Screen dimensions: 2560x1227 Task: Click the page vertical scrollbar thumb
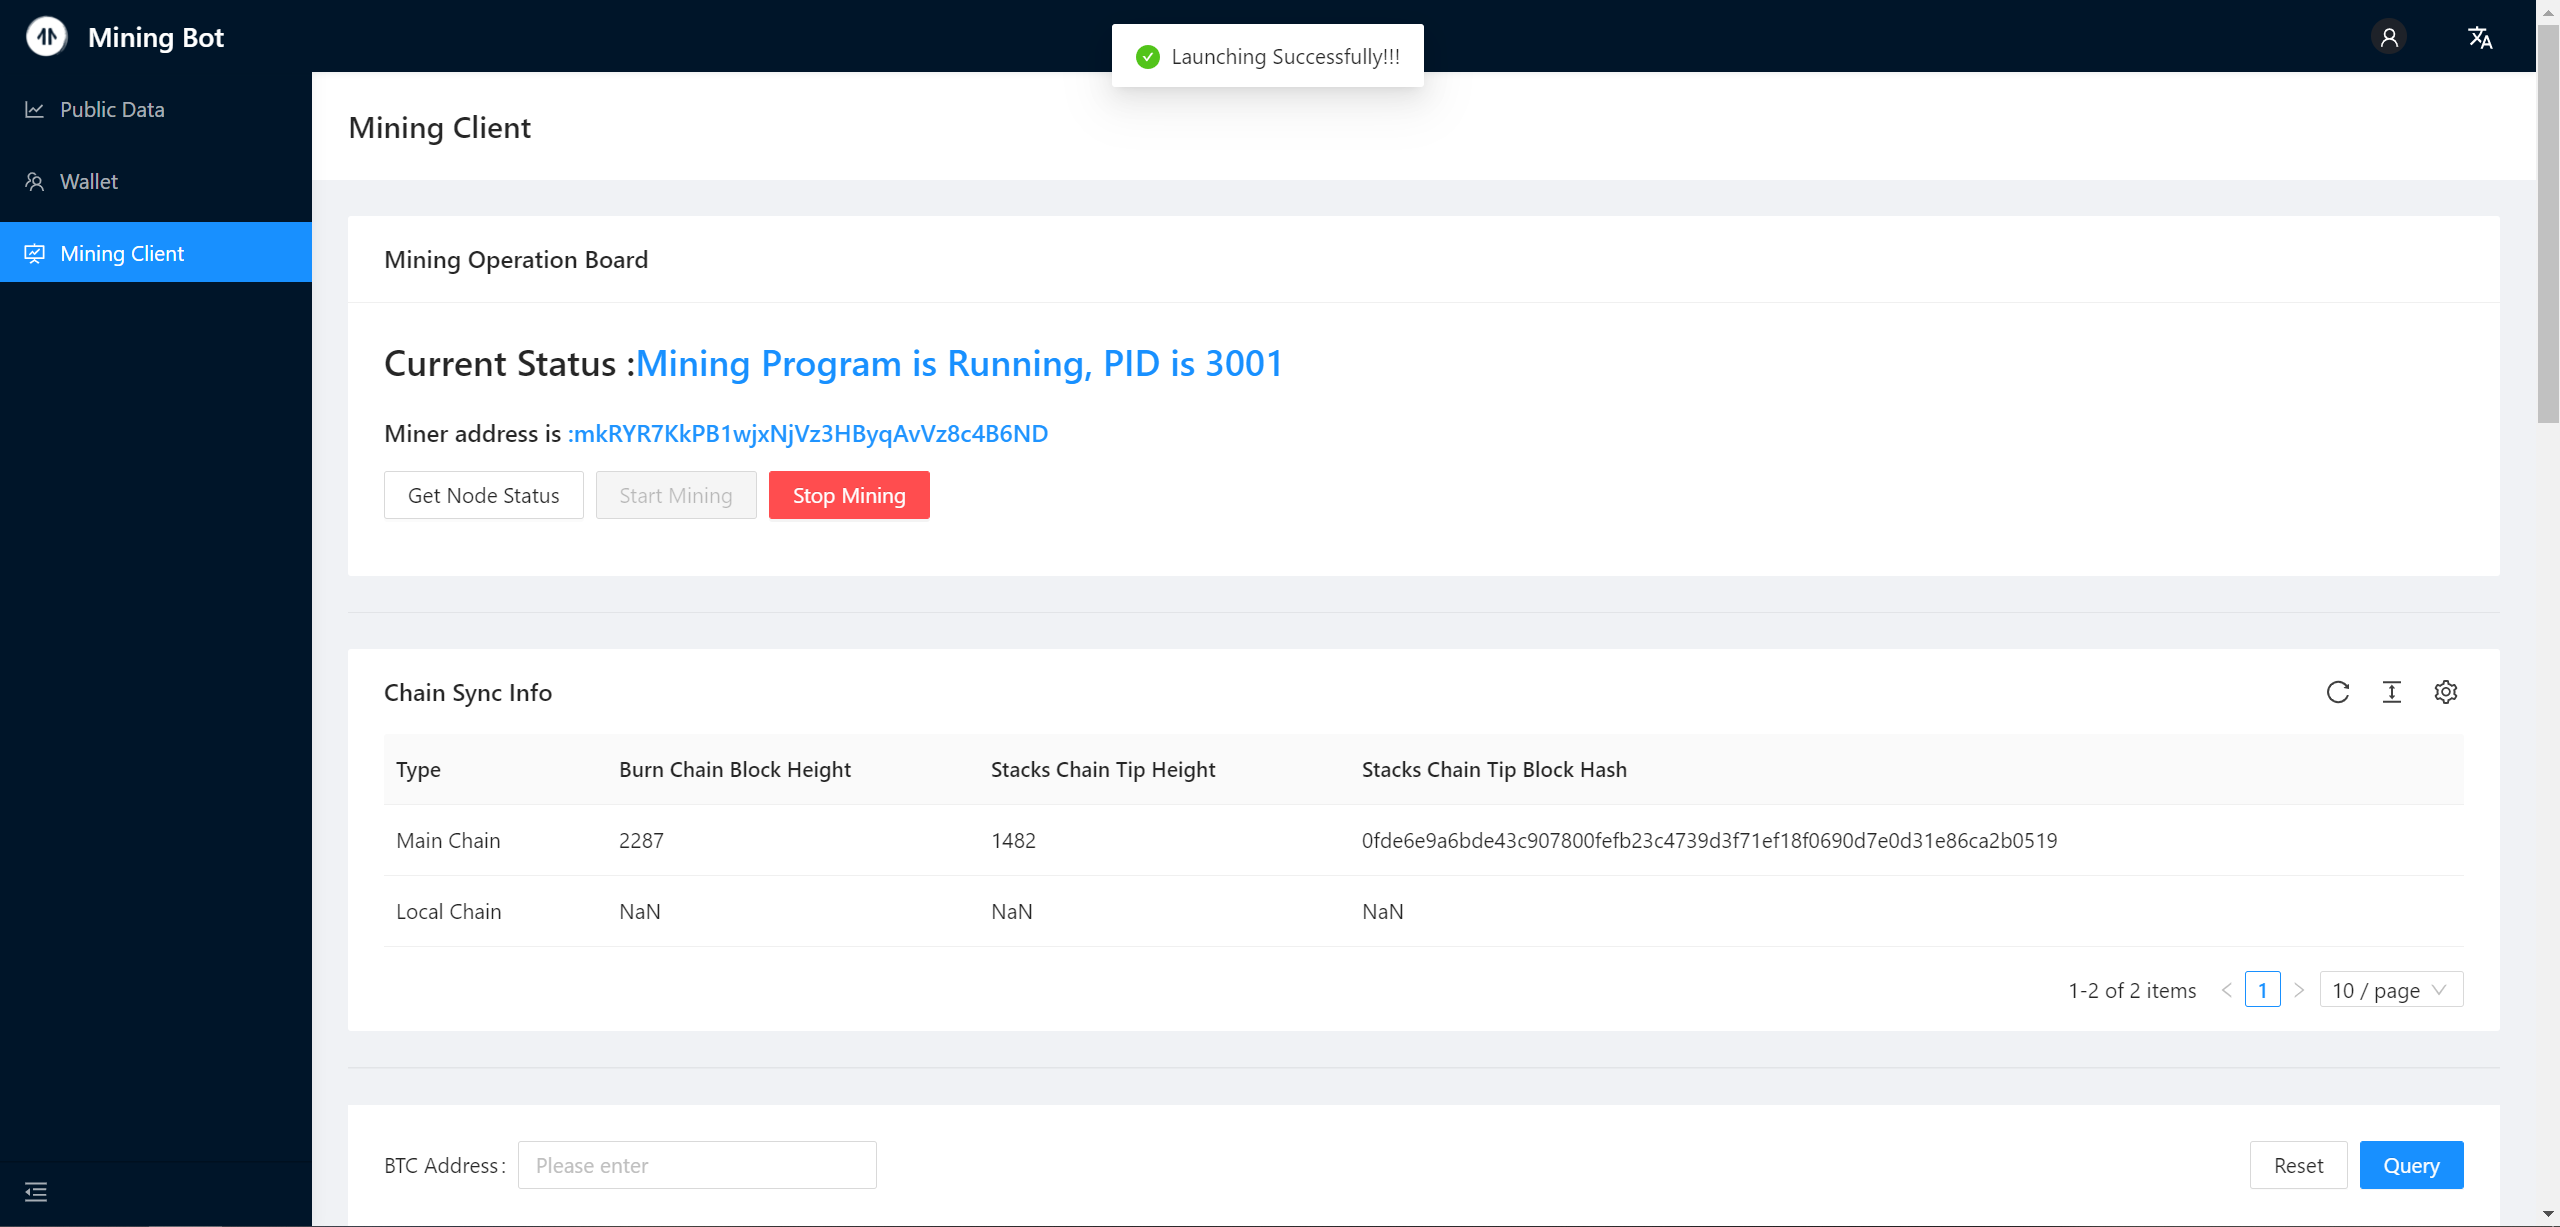tap(2548, 222)
